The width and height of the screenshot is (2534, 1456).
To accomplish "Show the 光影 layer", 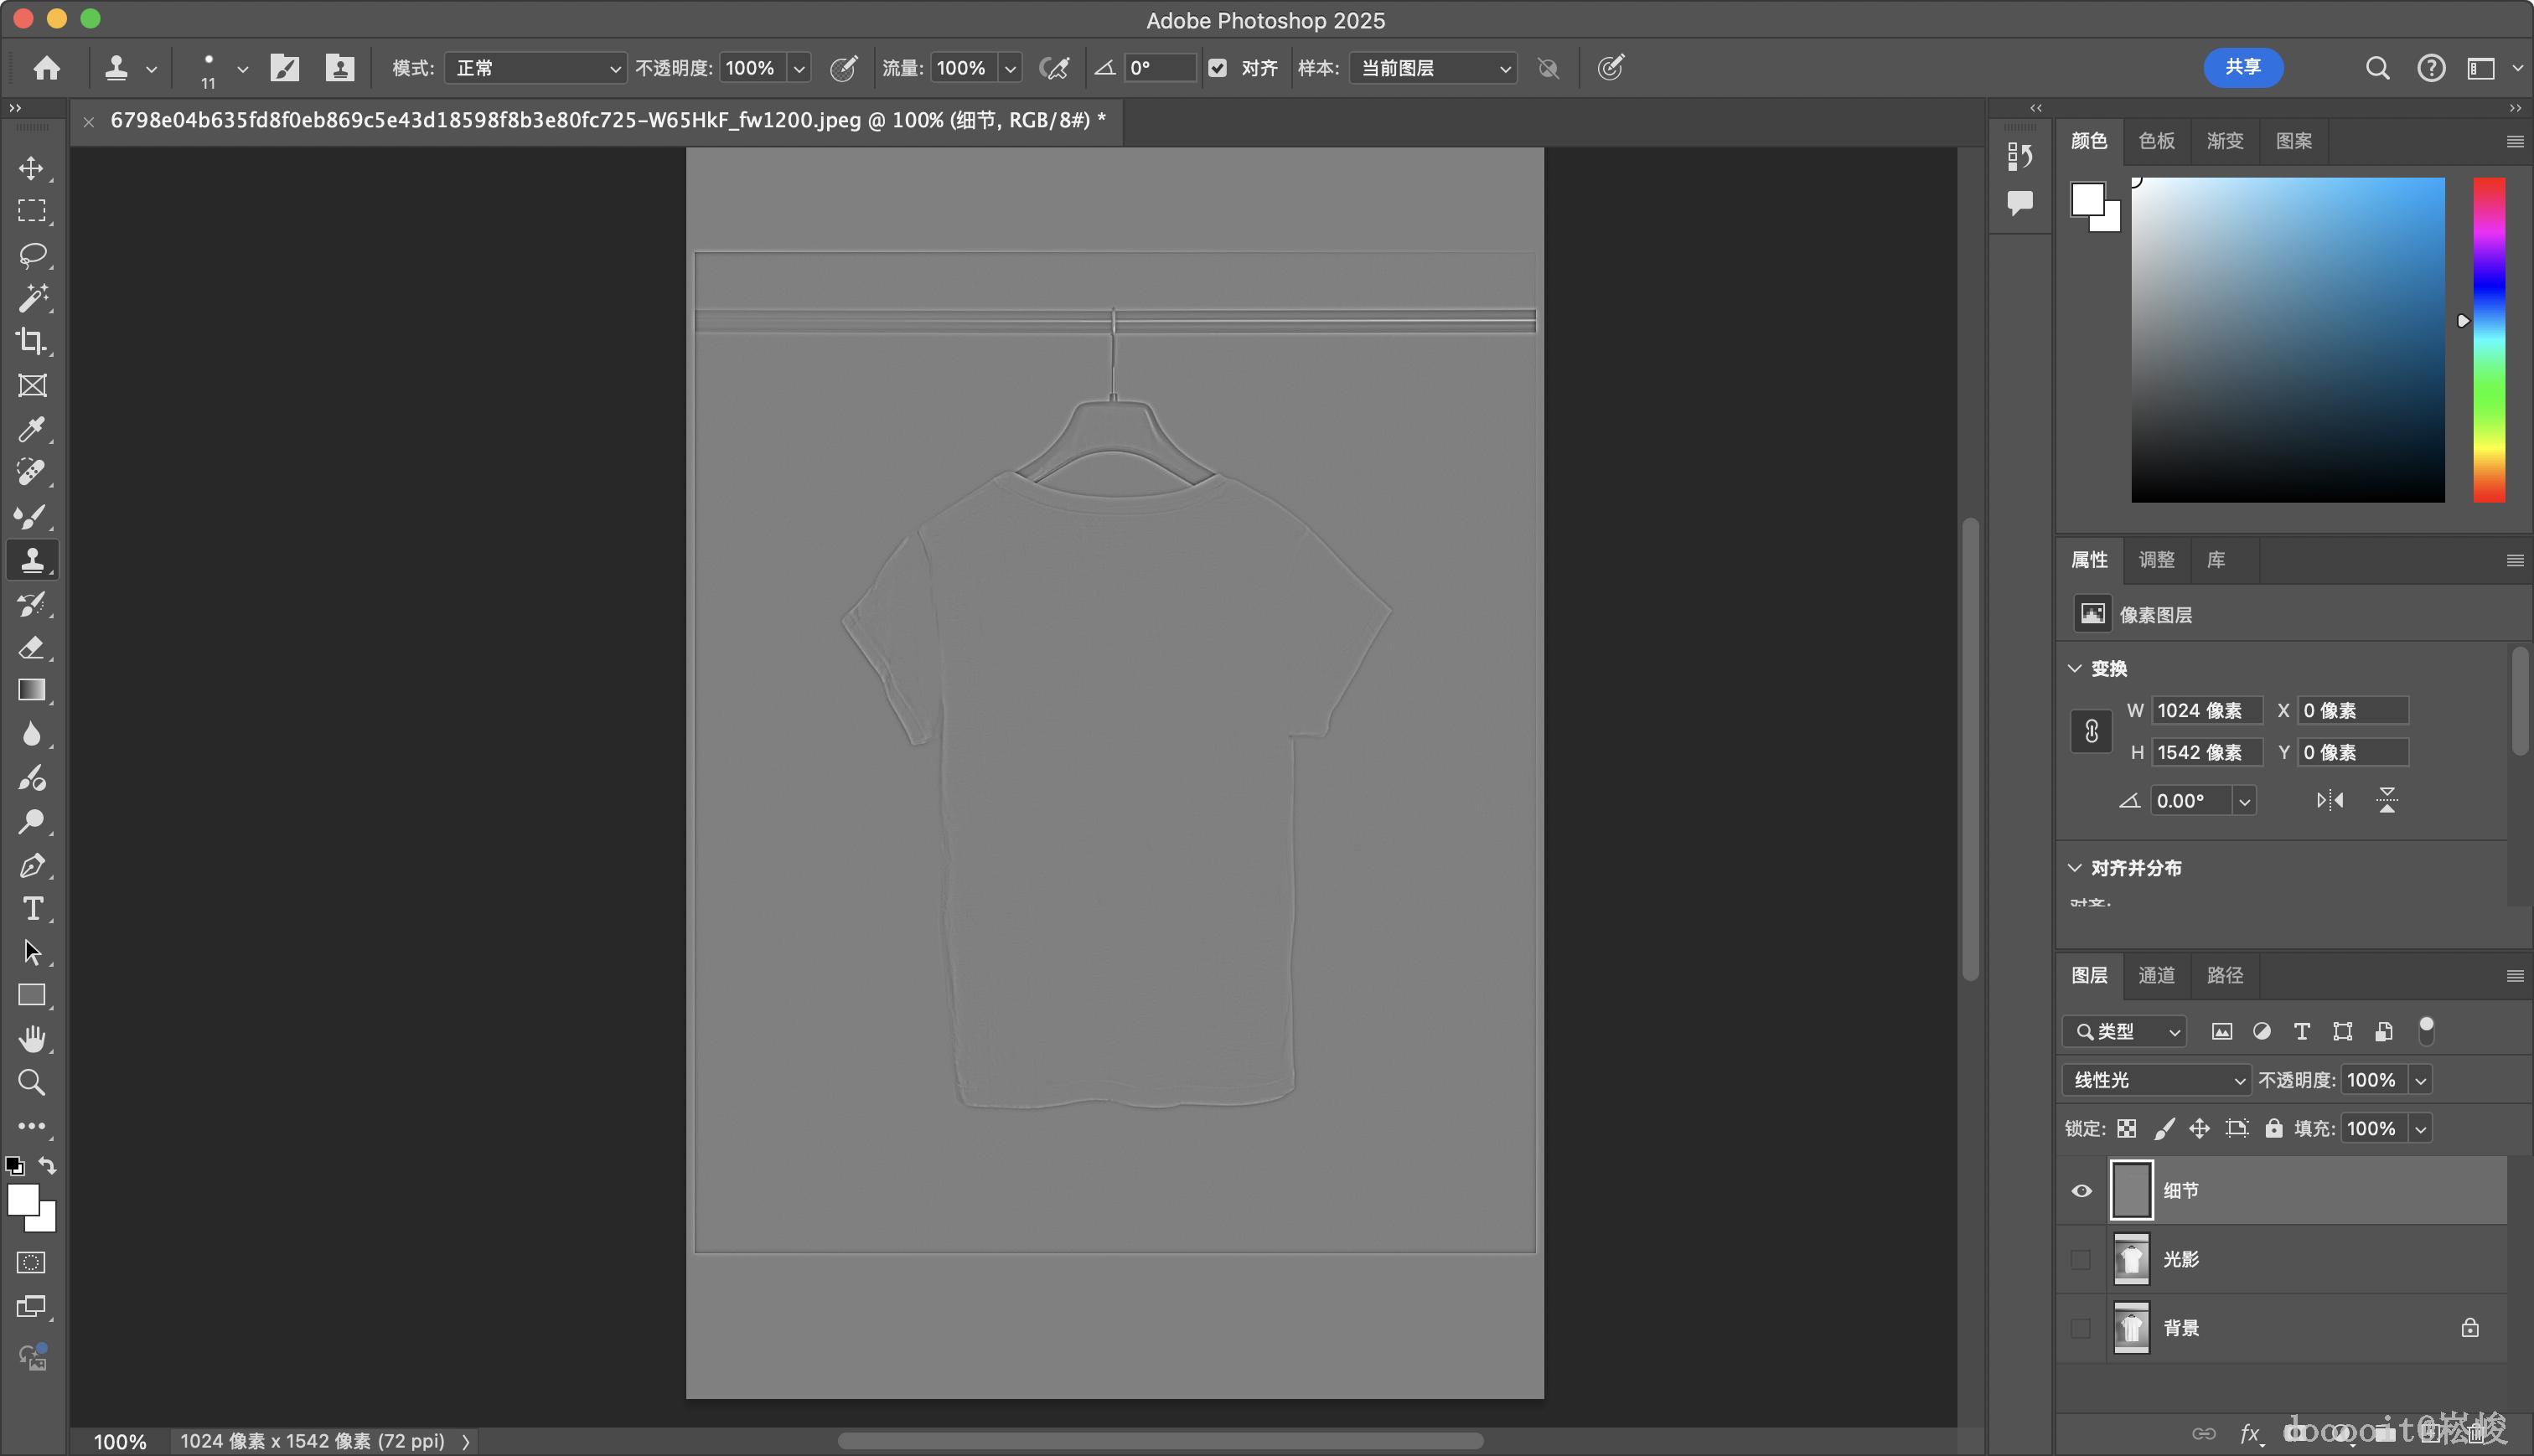I will (2081, 1260).
